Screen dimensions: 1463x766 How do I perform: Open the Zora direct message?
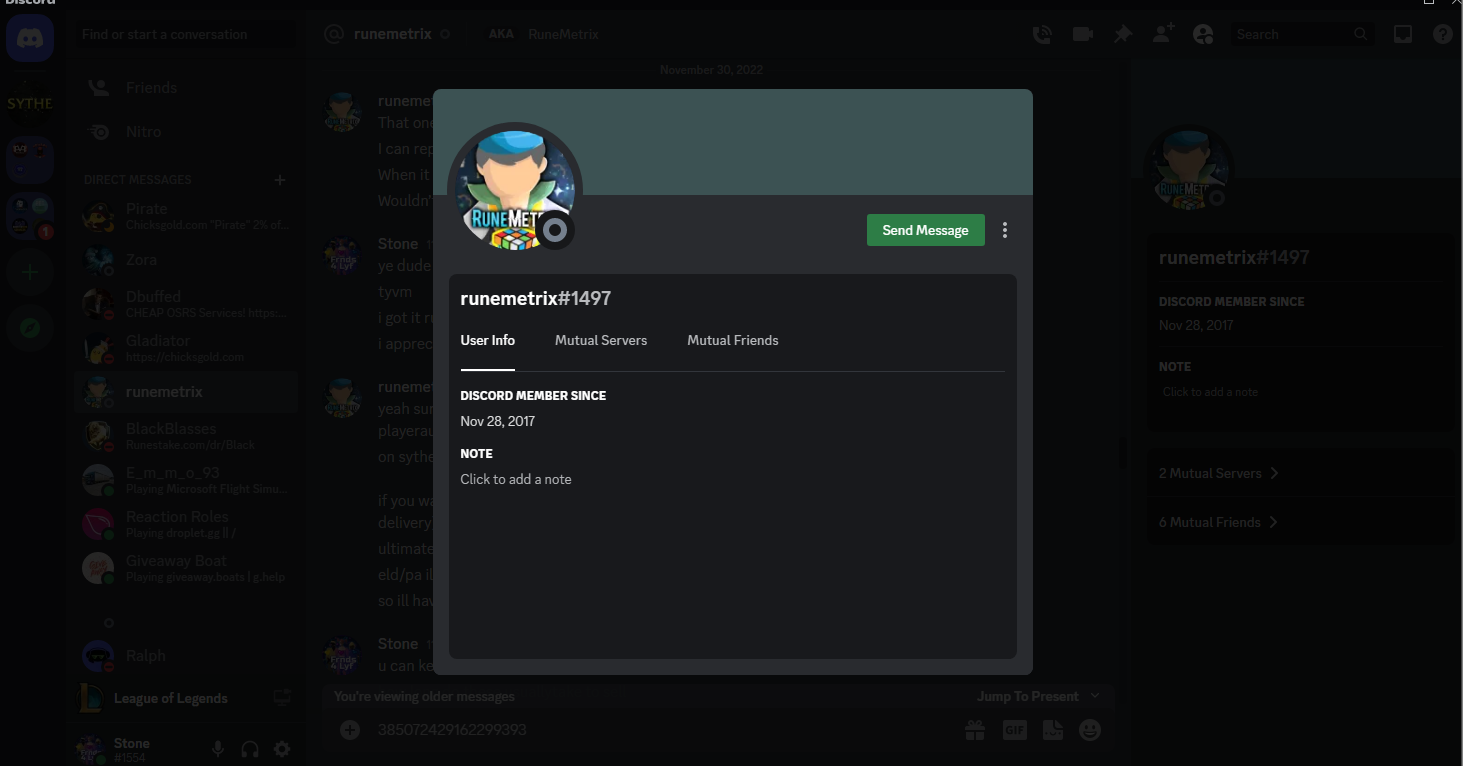pyautogui.click(x=187, y=260)
